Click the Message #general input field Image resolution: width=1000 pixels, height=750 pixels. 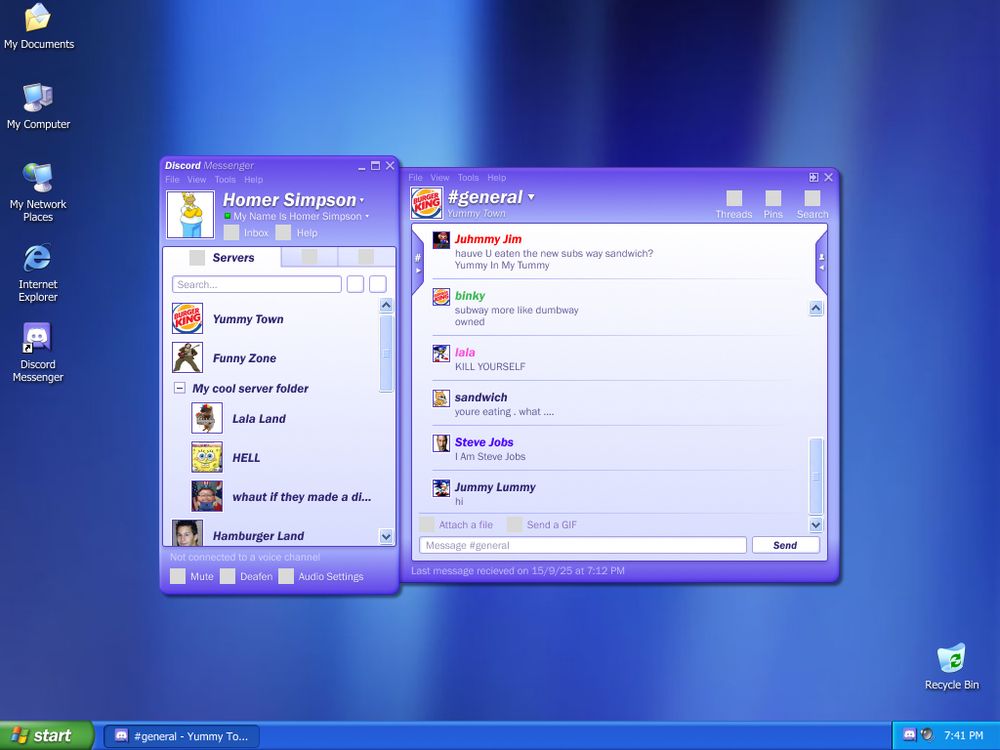pos(583,545)
